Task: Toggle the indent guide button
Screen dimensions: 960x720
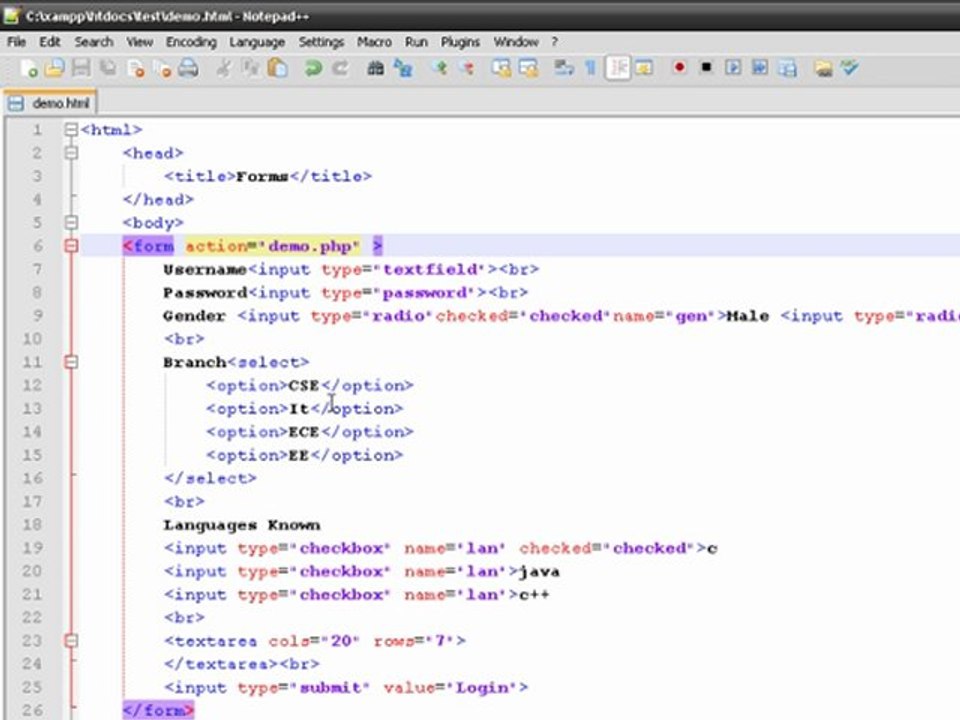Action: click(x=618, y=68)
